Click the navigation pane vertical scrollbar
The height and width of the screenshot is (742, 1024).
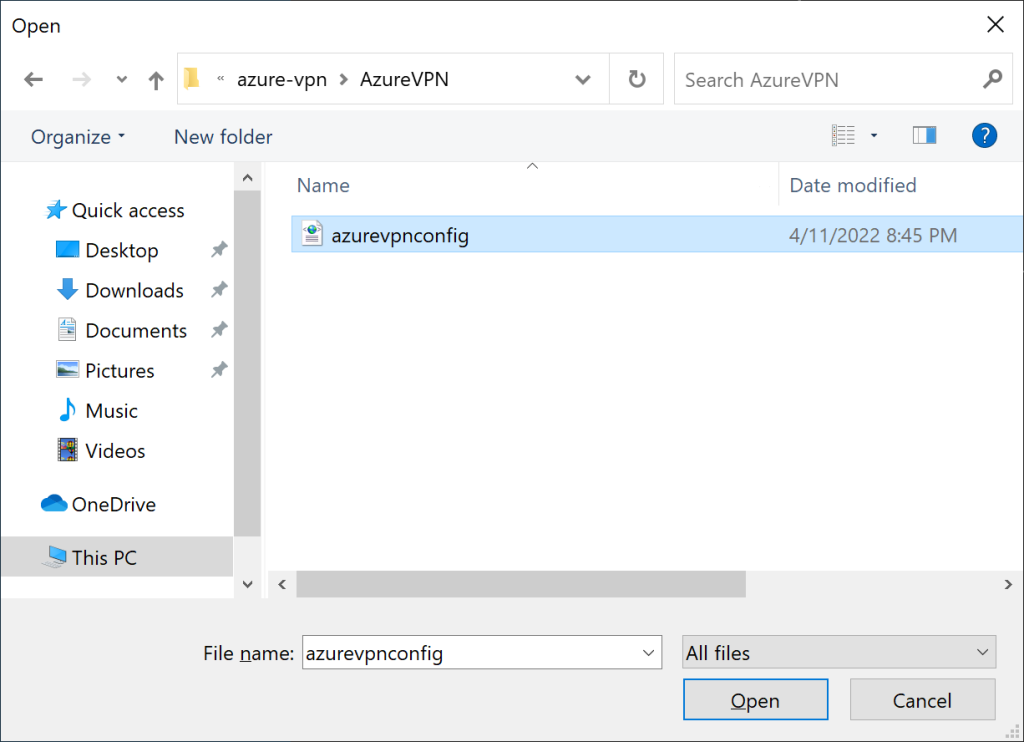point(248,363)
